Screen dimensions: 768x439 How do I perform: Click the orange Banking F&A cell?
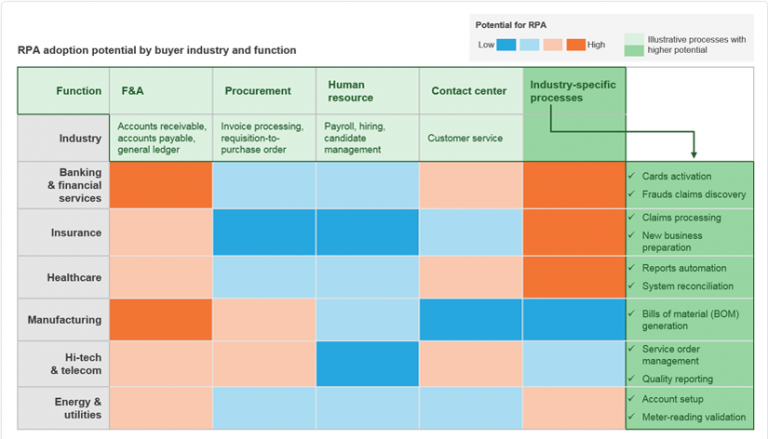click(x=161, y=185)
